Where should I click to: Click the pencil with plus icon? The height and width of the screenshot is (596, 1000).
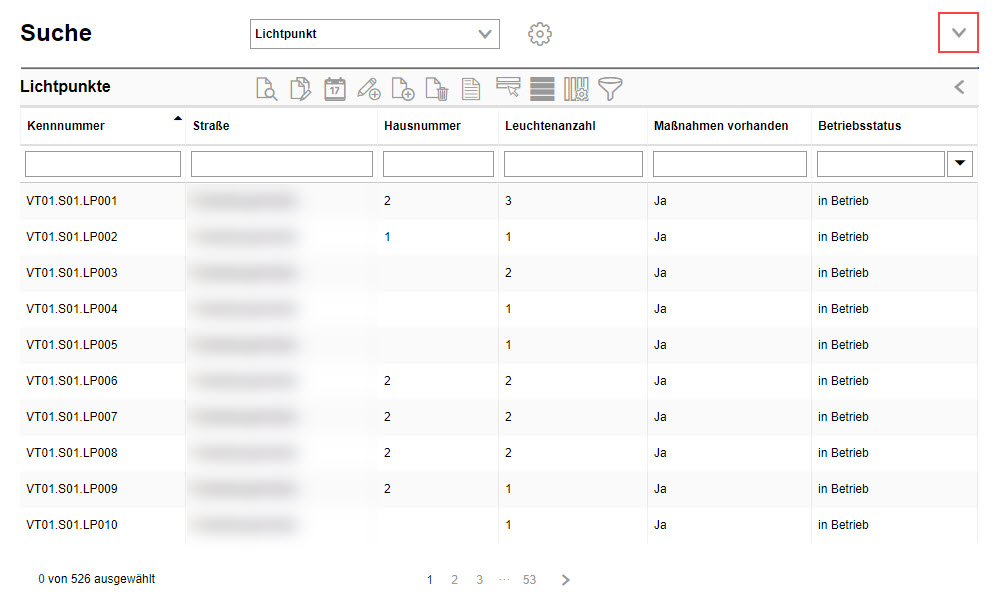(x=369, y=88)
